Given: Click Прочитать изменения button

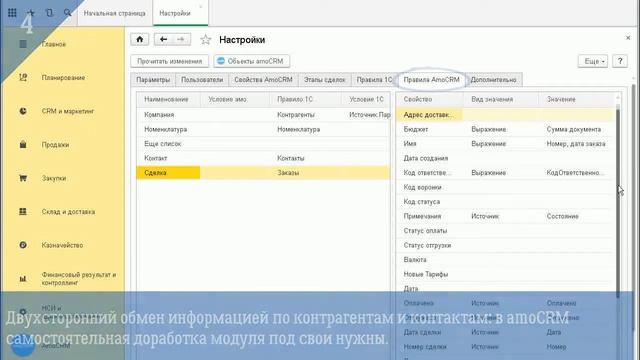Looking at the screenshot, I should pos(170,61).
